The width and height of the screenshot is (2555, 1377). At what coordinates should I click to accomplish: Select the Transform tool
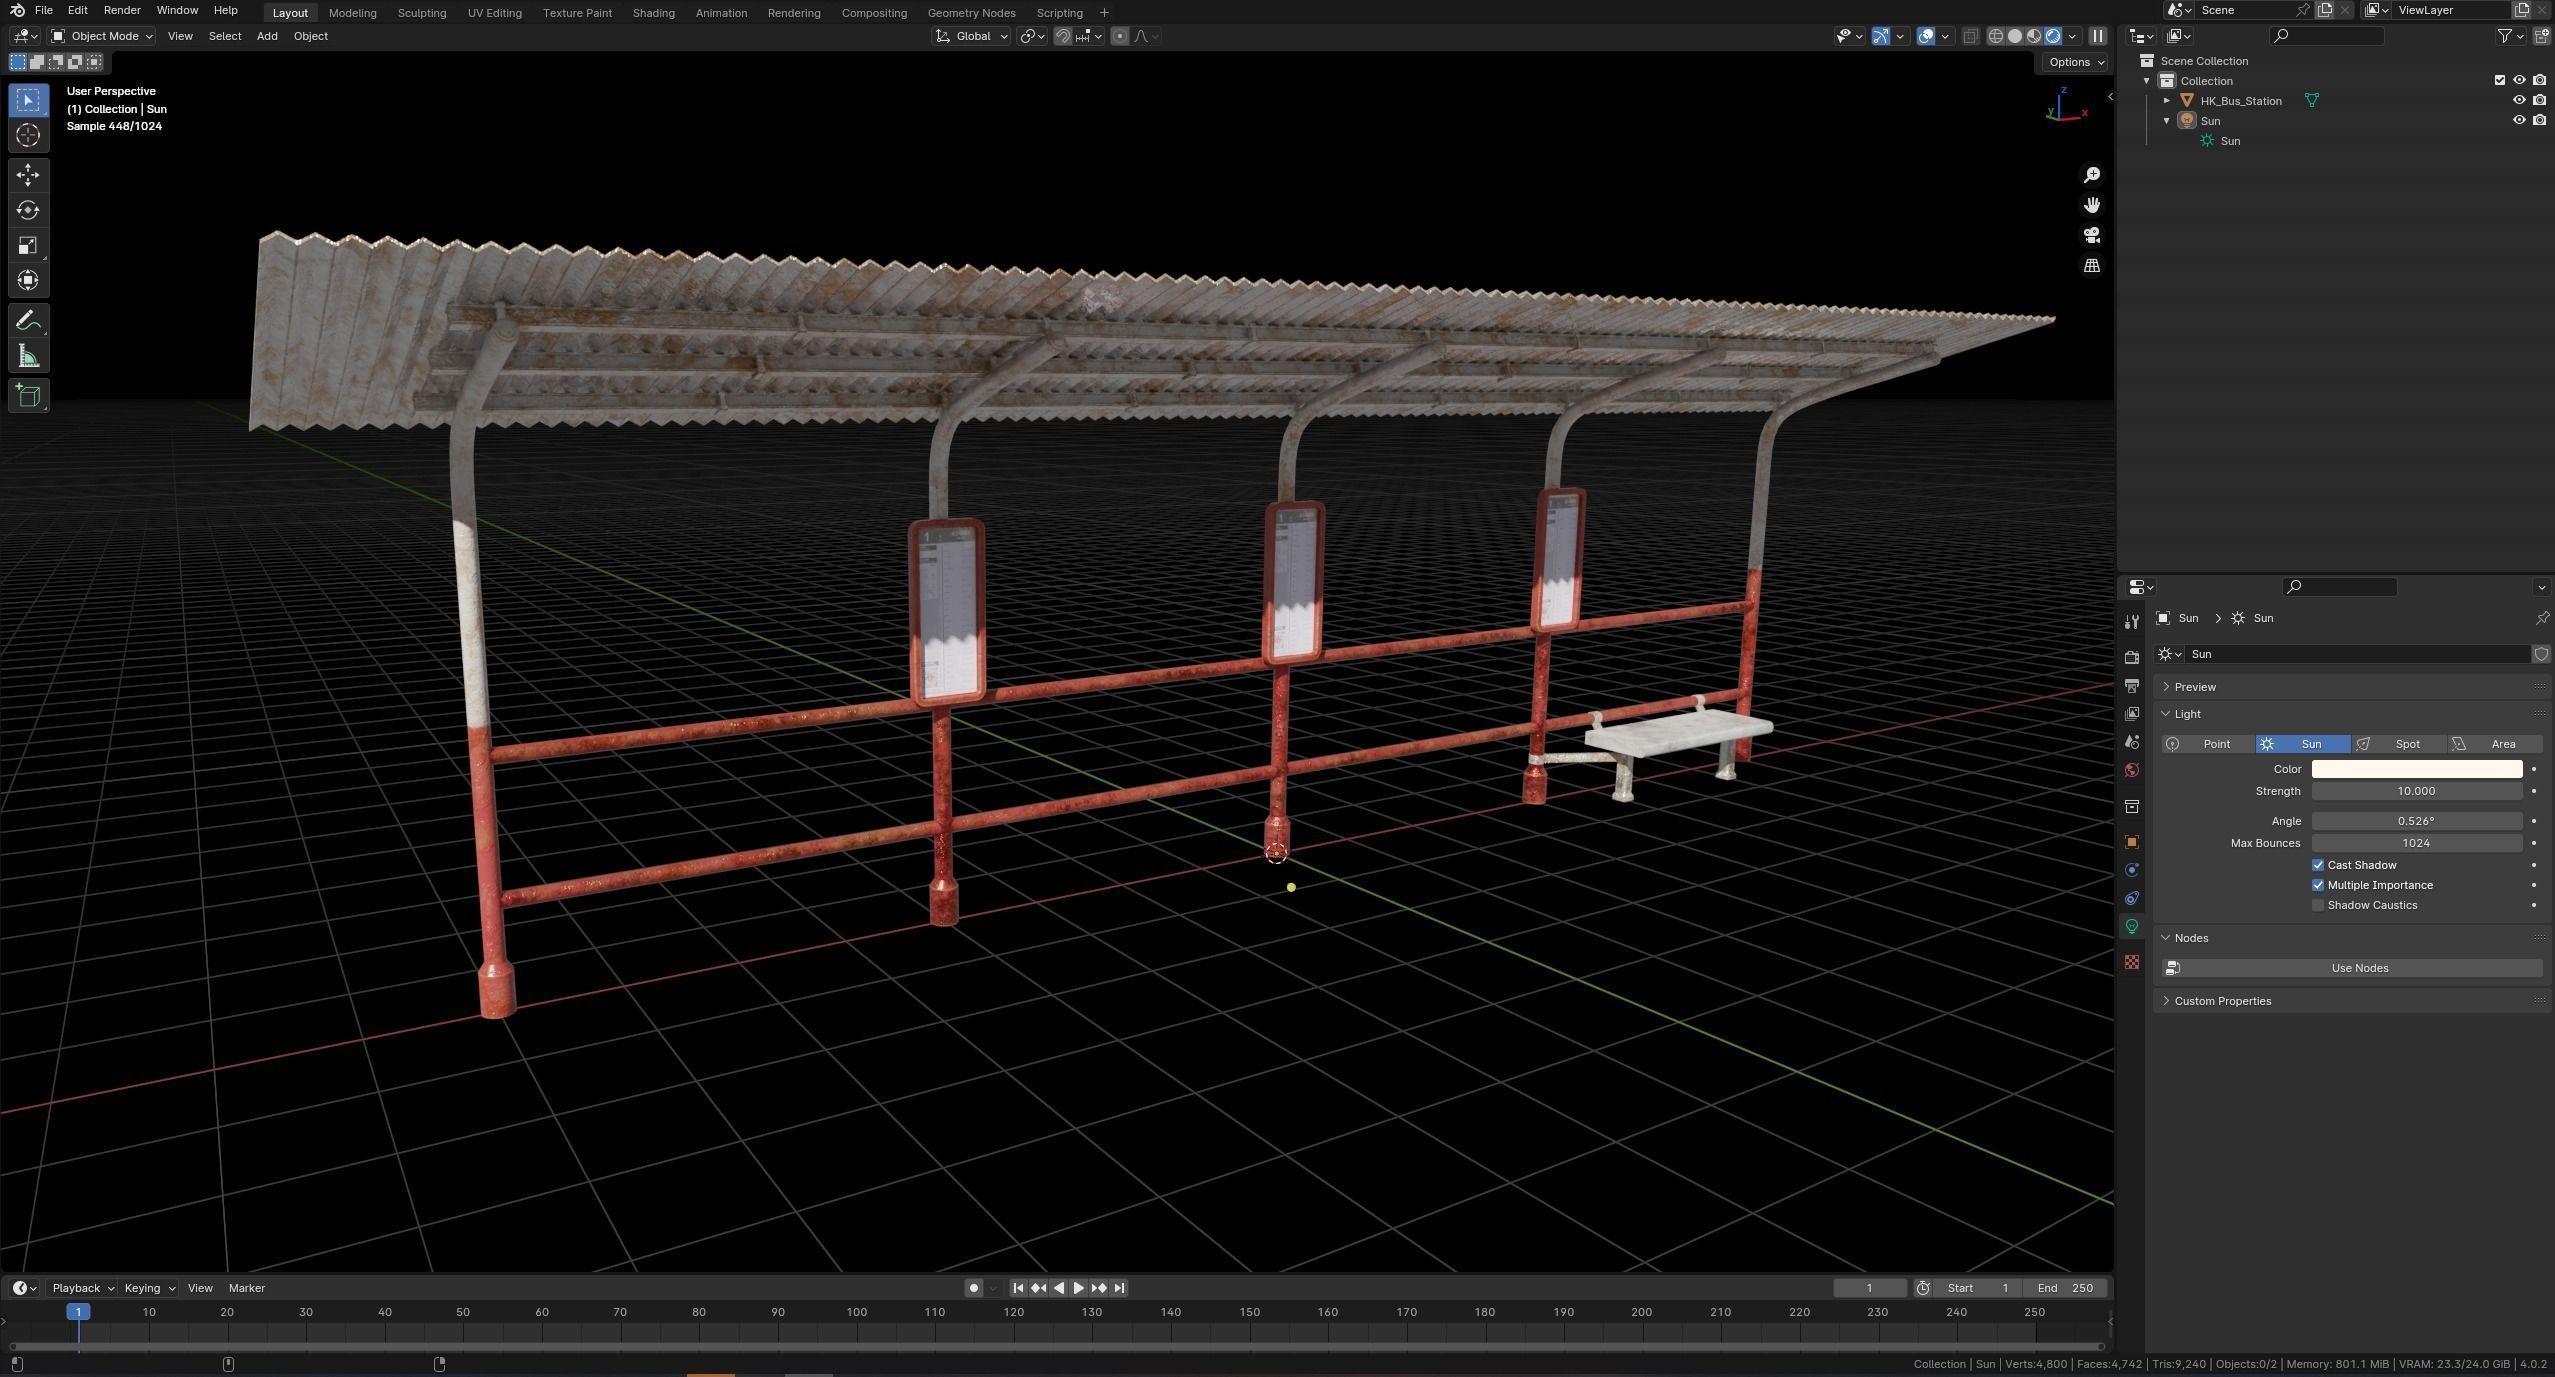coord(28,280)
